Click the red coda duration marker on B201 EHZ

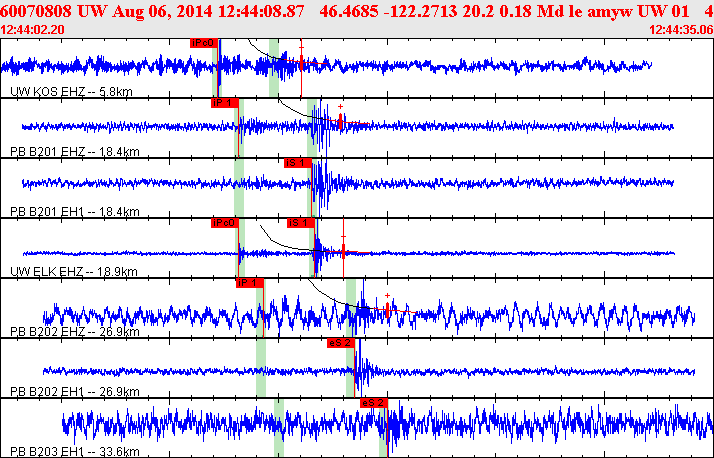tap(341, 122)
